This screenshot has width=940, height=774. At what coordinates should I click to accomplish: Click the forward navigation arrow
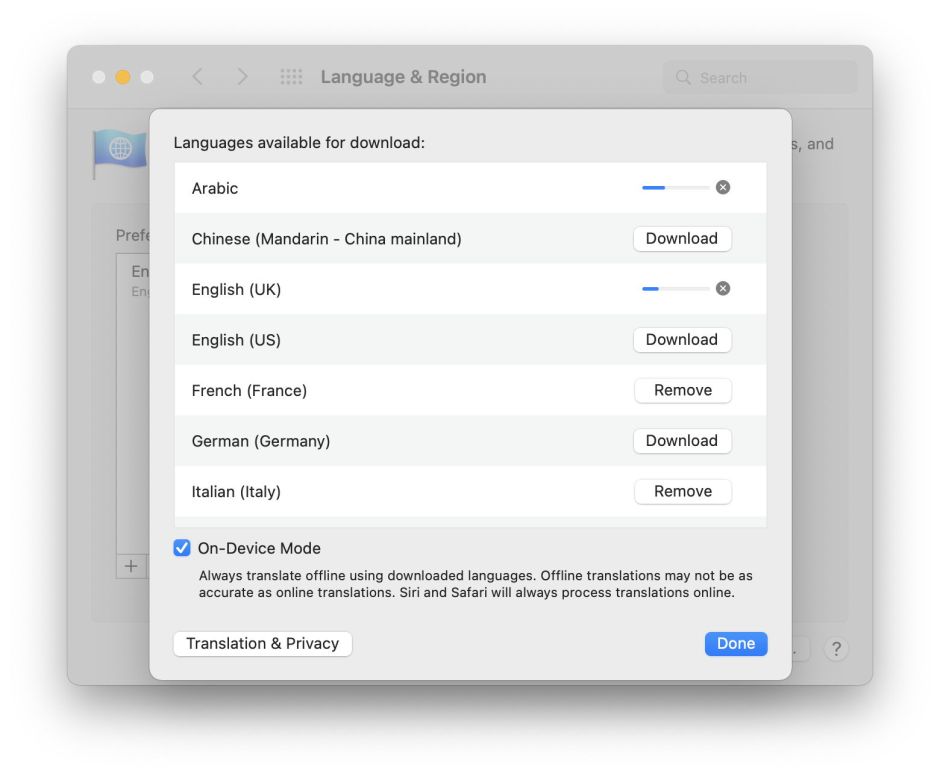click(242, 77)
